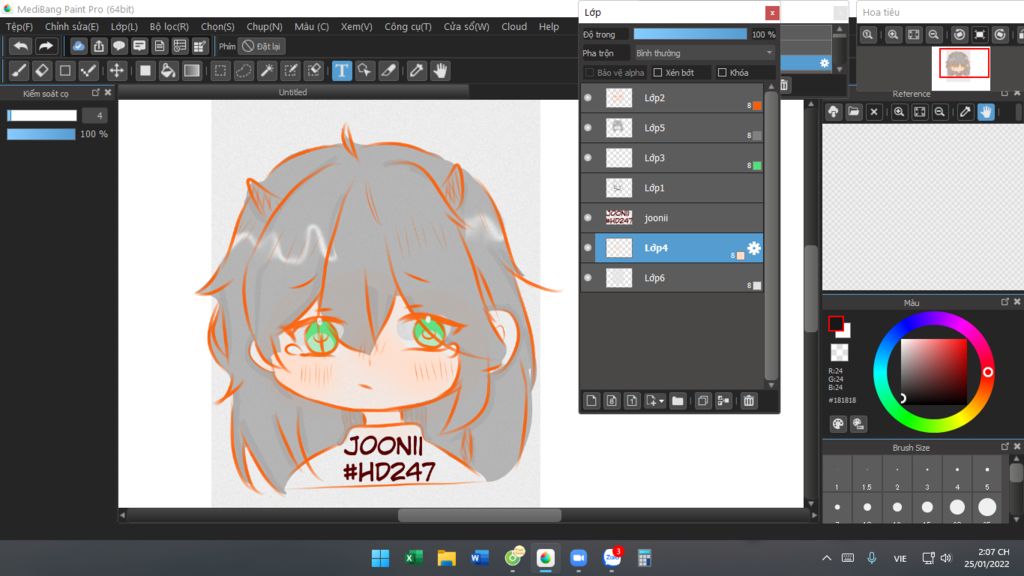Select the Divide/knife tool
1024x576 pixels.
389,71
